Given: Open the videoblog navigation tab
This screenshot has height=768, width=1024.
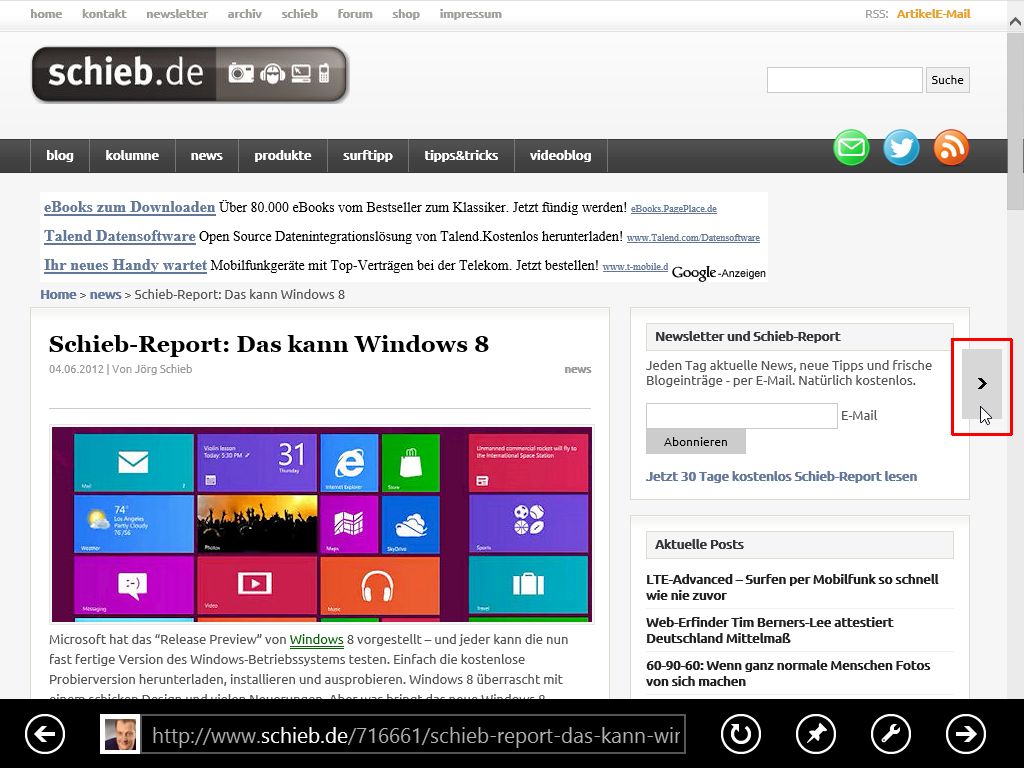Looking at the screenshot, I should (x=560, y=155).
